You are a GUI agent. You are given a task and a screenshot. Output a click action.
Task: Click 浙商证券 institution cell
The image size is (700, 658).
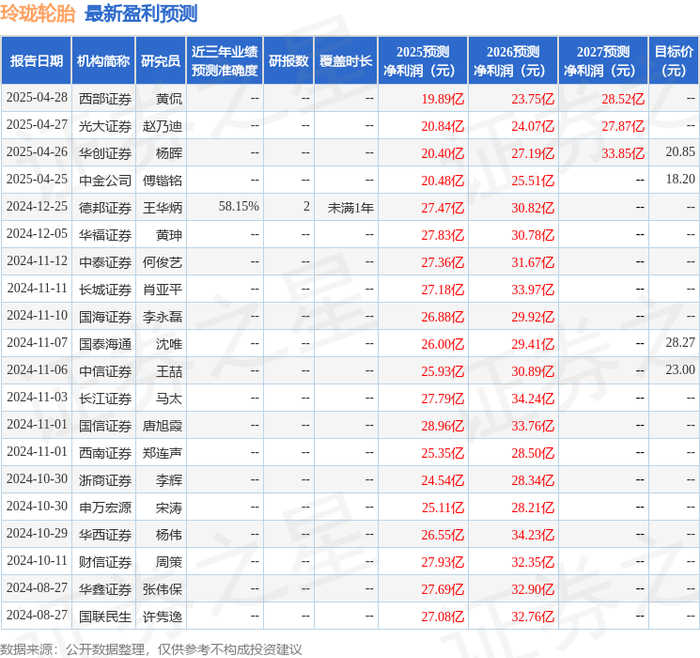coord(105,480)
